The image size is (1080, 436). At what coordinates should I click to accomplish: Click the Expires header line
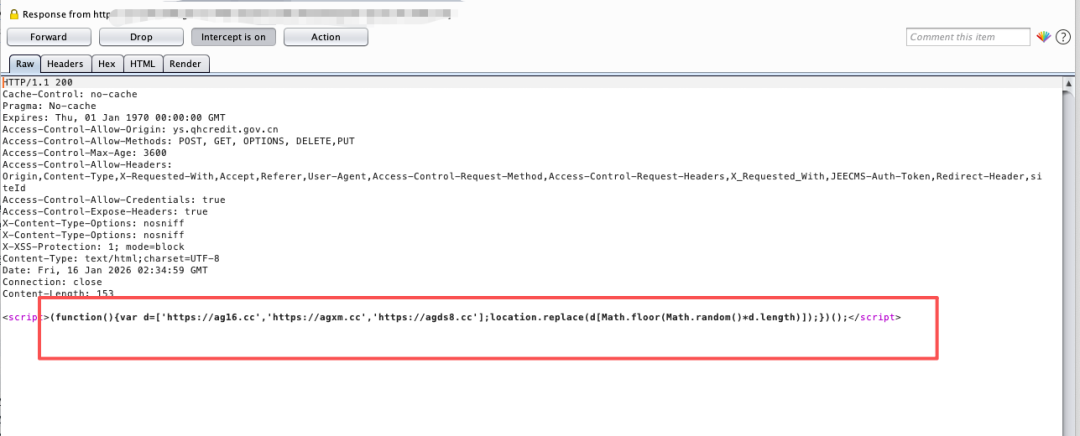click(x=114, y=118)
